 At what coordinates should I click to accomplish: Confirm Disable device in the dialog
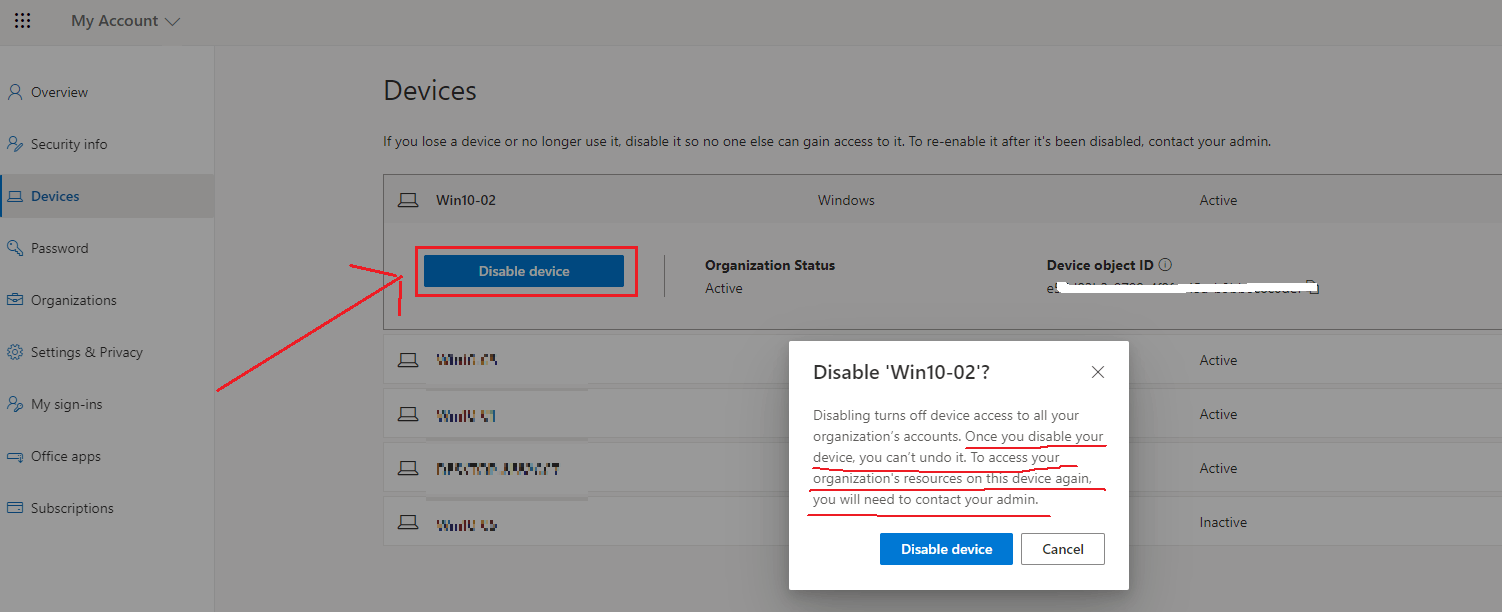[x=946, y=549]
